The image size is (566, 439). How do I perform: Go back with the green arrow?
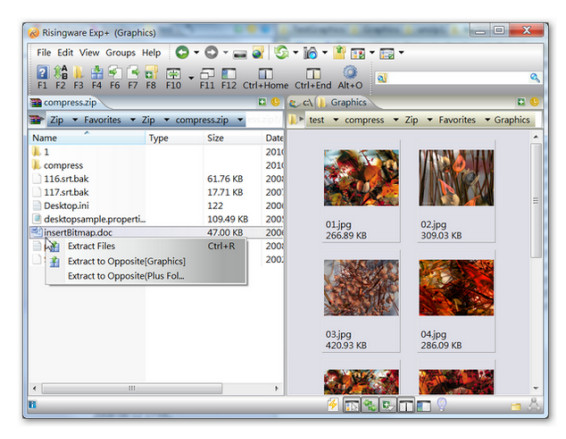click(x=182, y=53)
